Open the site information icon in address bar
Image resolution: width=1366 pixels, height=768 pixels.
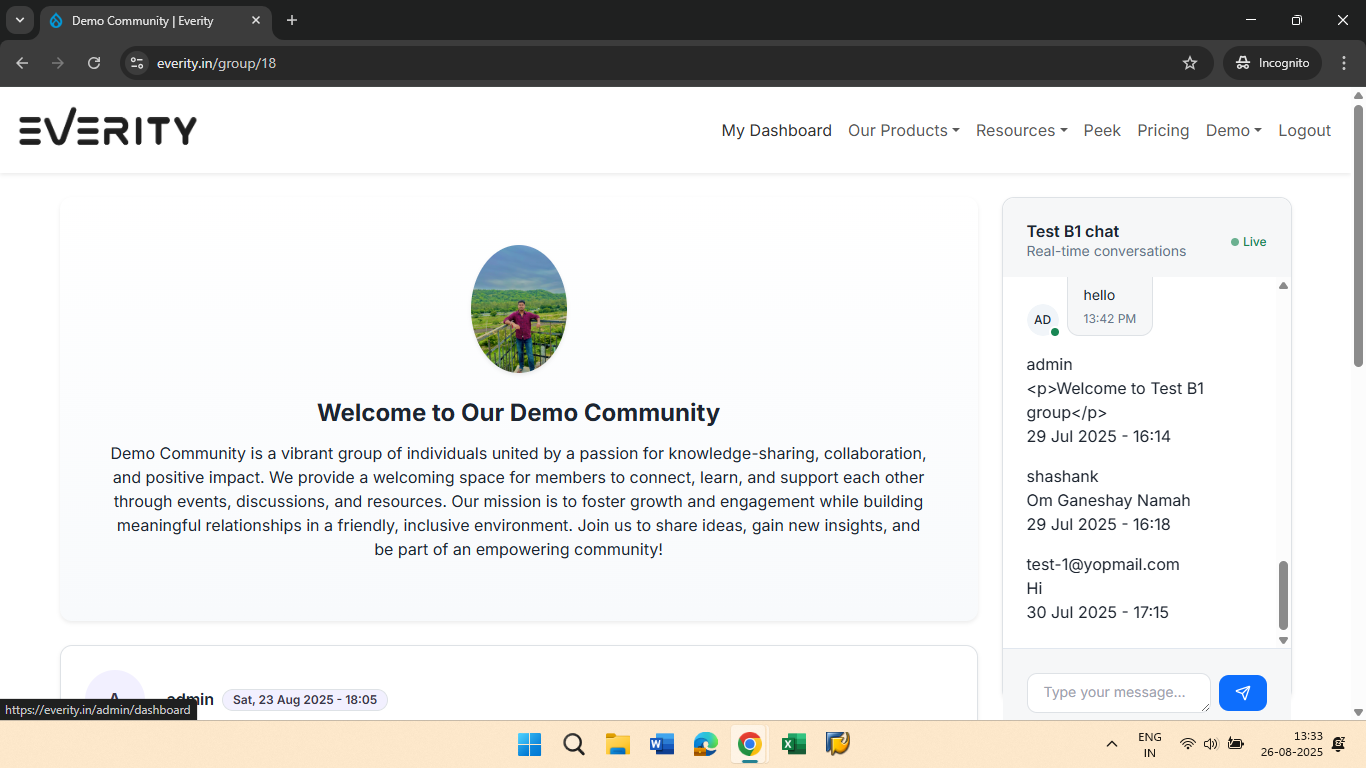(x=137, y=63)
